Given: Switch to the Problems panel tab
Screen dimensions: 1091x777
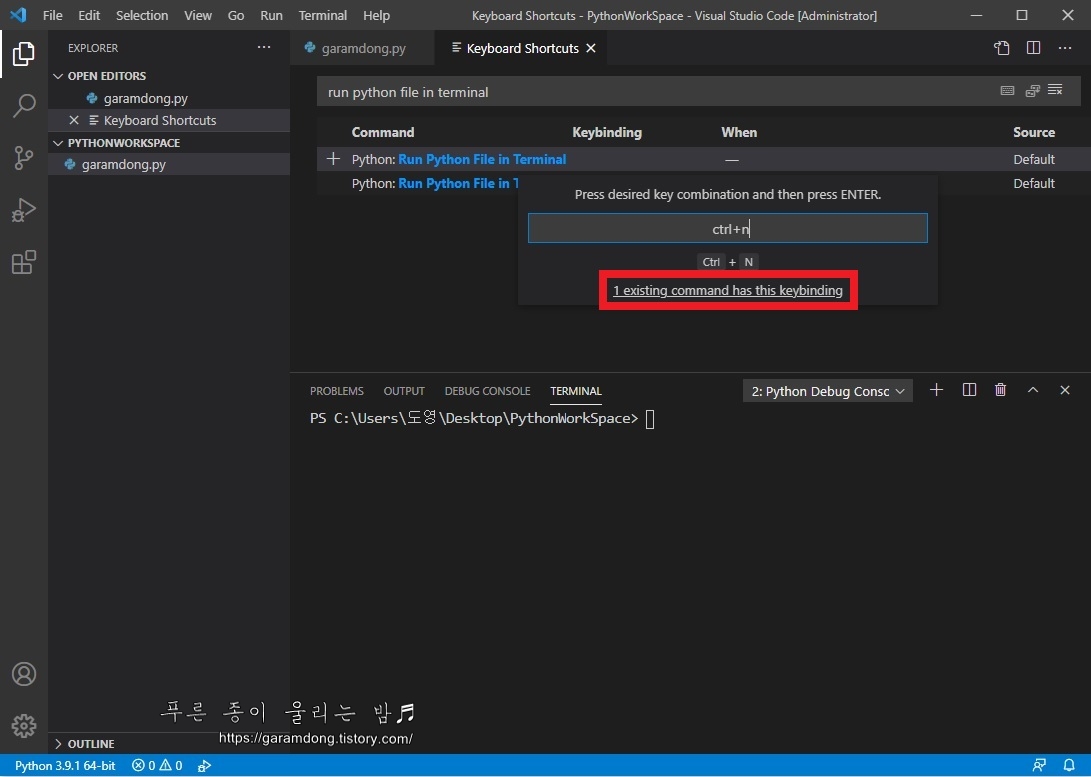Looking at the screenshot, I should (x=337, y=391).
